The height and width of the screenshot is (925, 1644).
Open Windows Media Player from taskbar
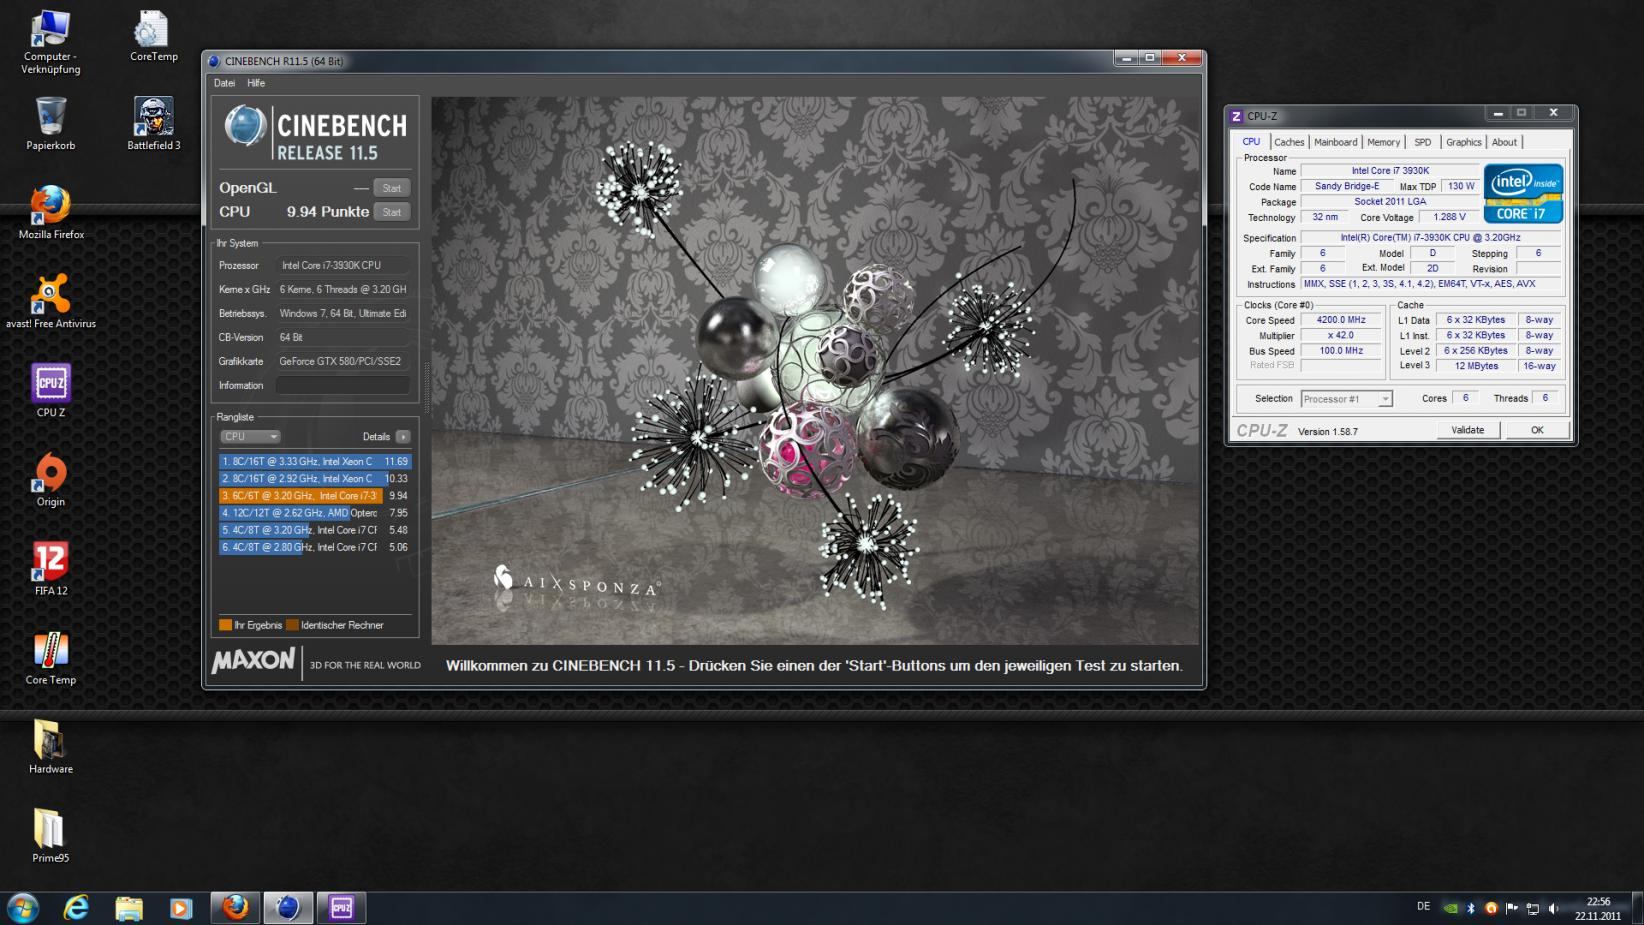coord(181,908)
